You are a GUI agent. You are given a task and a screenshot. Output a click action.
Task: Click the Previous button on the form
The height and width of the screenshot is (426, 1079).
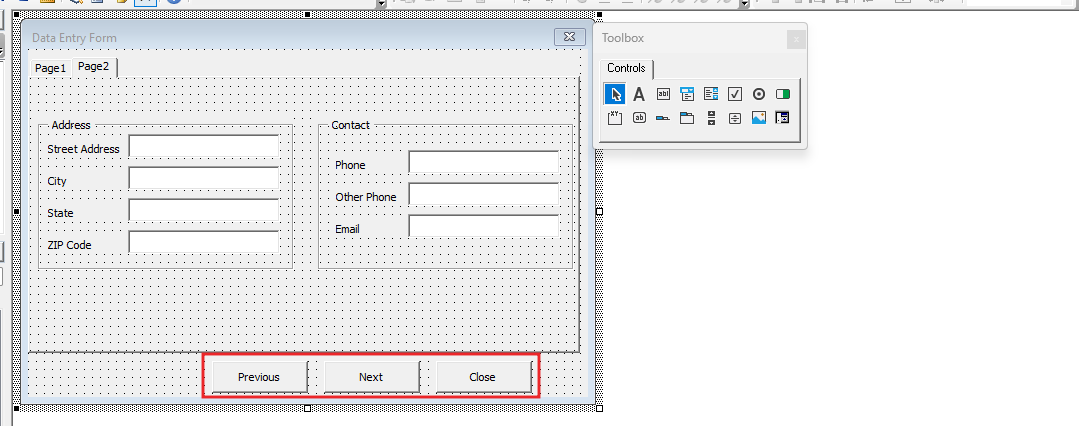tap(258, 377)
